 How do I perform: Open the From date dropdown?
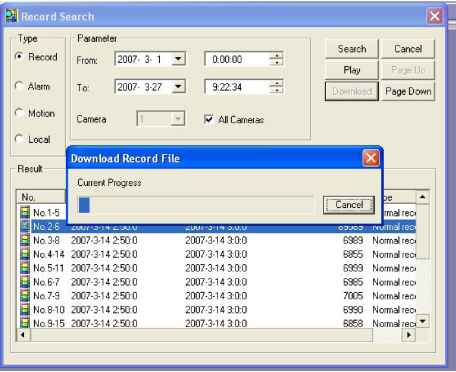pyautogui.click(x=178, y=59)
